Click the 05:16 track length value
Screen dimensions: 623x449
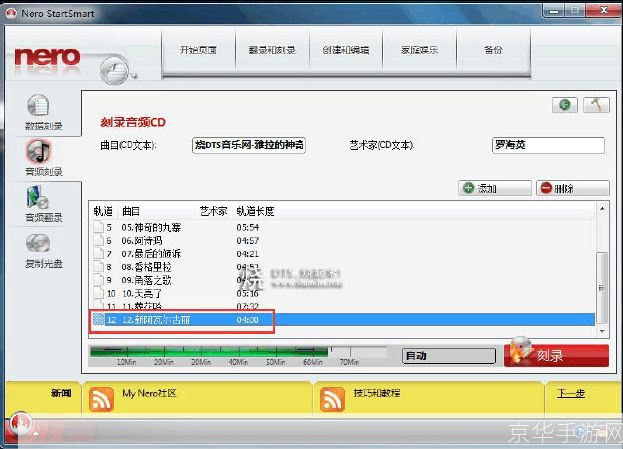tap(248, 293)
